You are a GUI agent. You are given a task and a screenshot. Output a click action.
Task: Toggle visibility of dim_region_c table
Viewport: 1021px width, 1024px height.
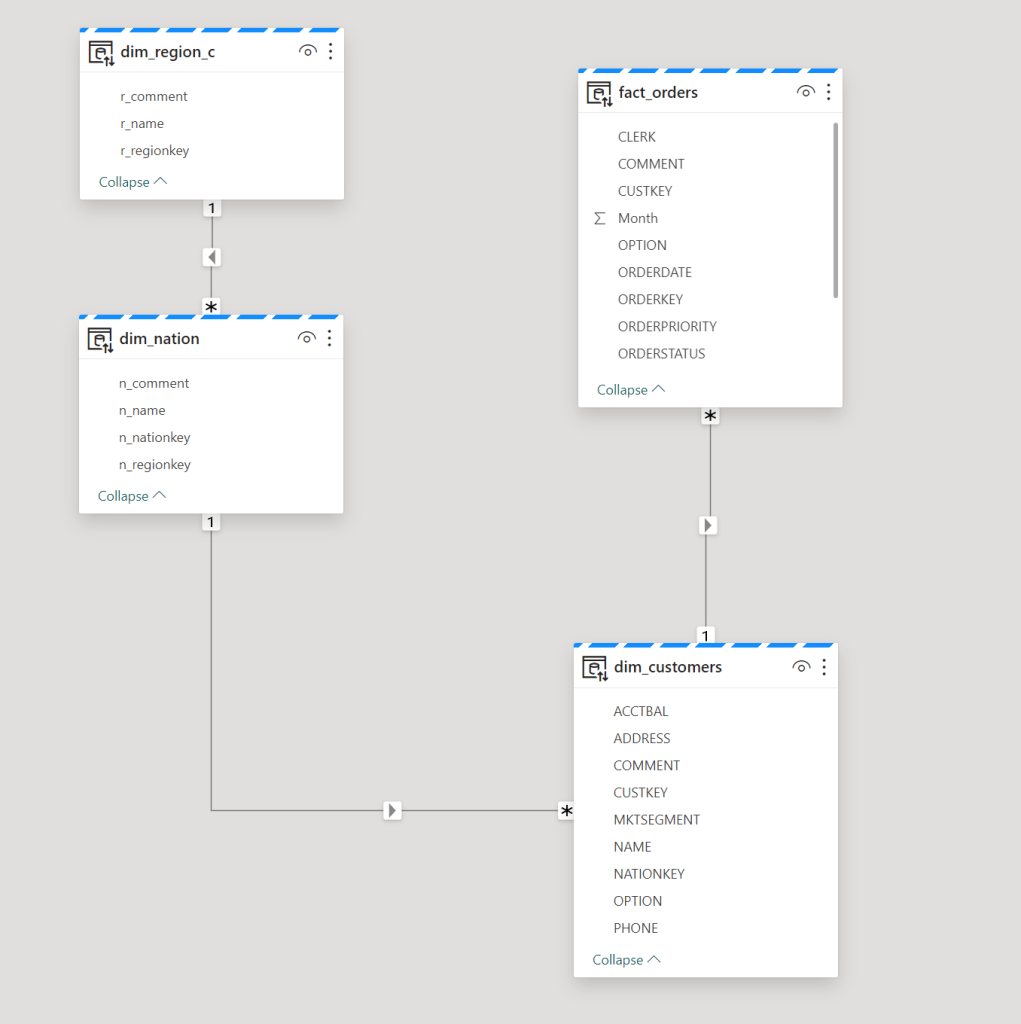click(308, 51)
